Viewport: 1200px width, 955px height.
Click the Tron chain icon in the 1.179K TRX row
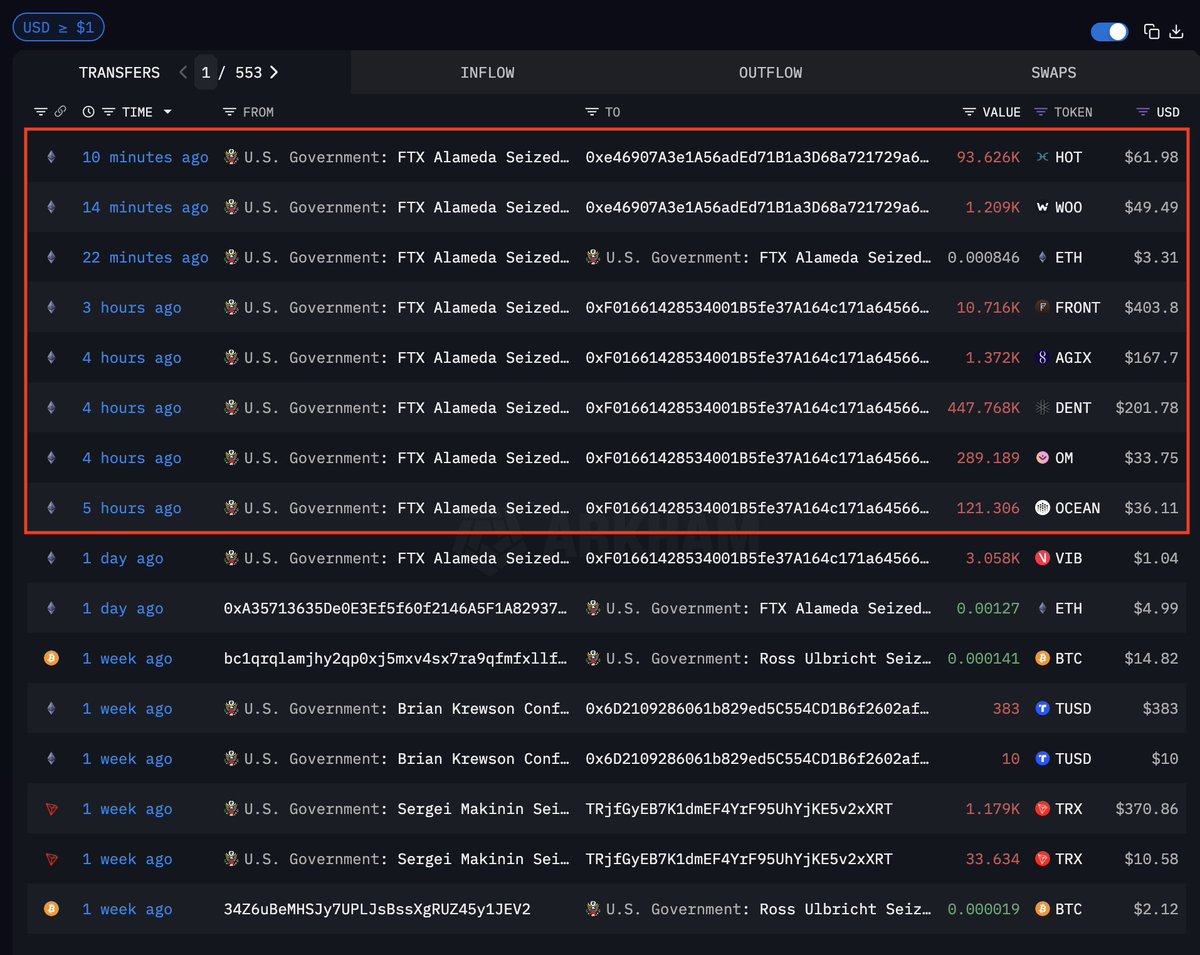point(51,808)
